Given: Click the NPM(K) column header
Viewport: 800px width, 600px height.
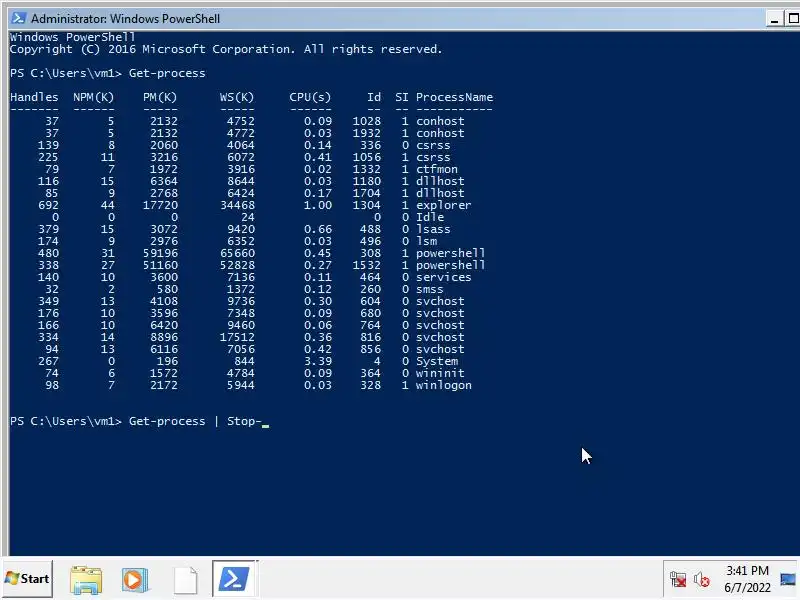Looking at the screenshot, I should [x=93, y=97].
